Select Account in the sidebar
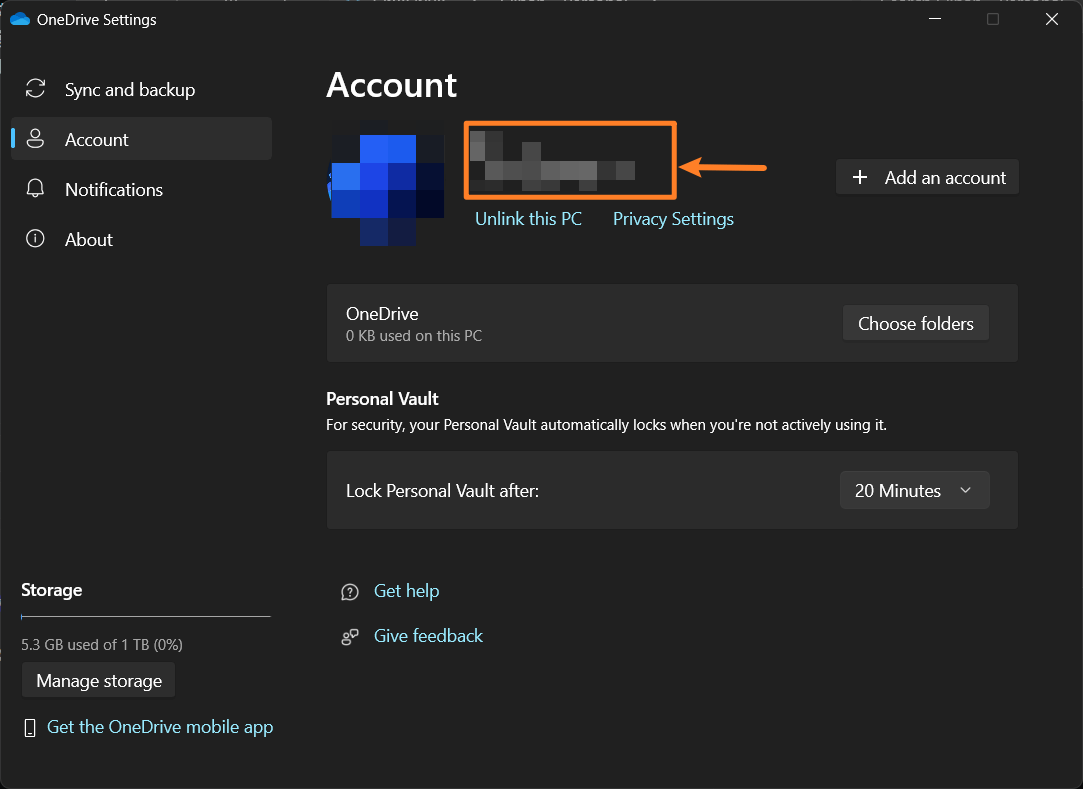The height and width of the screenshot is (789, 1083). pos(141,139)
